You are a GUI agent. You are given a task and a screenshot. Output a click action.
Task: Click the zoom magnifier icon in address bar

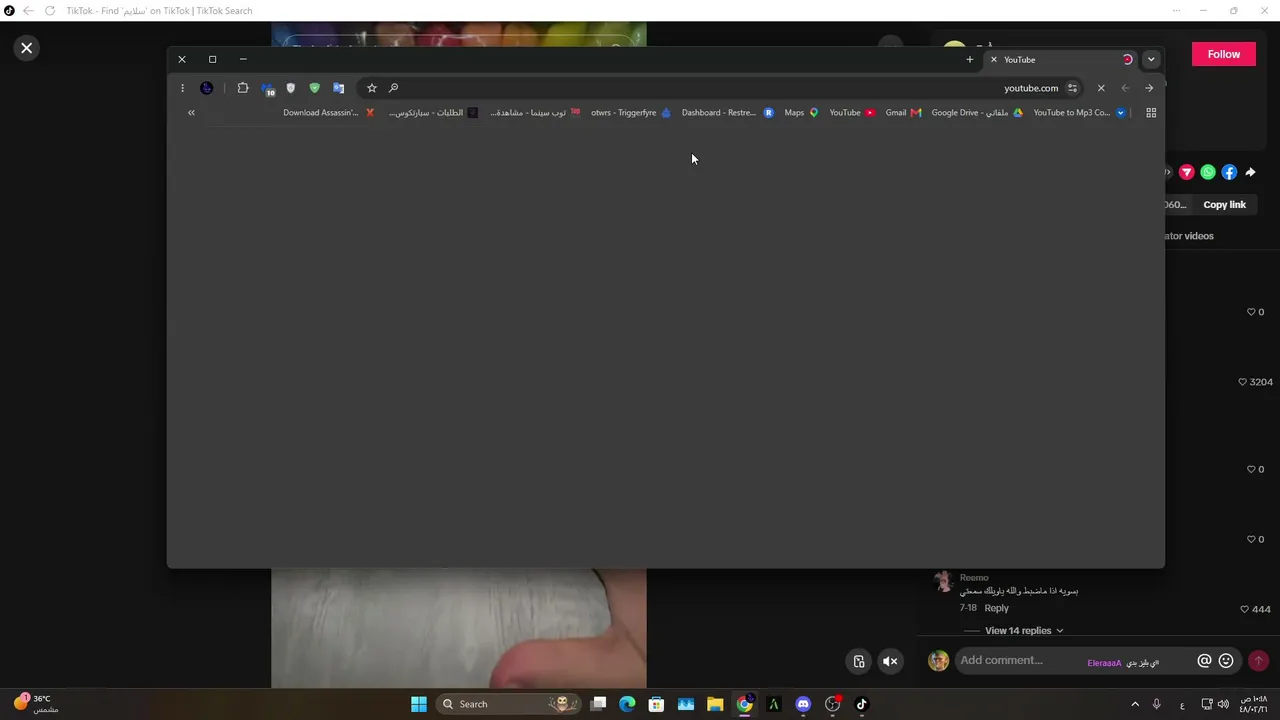point(393,88)
